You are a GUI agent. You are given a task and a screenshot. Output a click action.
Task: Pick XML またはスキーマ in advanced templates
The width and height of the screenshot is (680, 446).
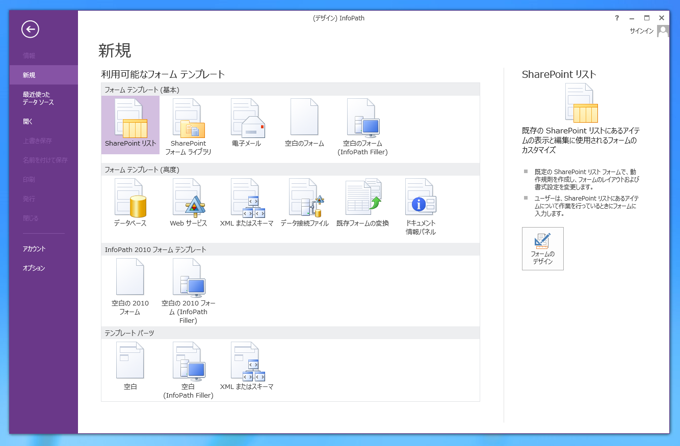[246, 203]
